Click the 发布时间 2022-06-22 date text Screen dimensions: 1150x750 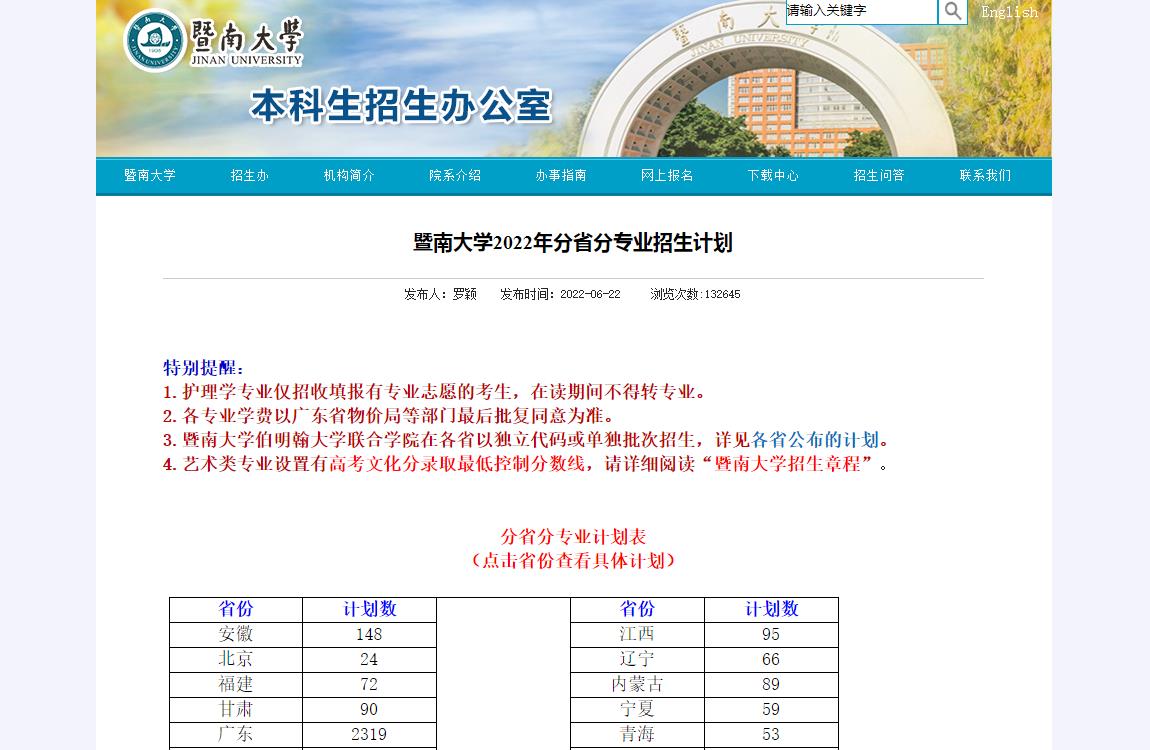(x=560, y=294)
